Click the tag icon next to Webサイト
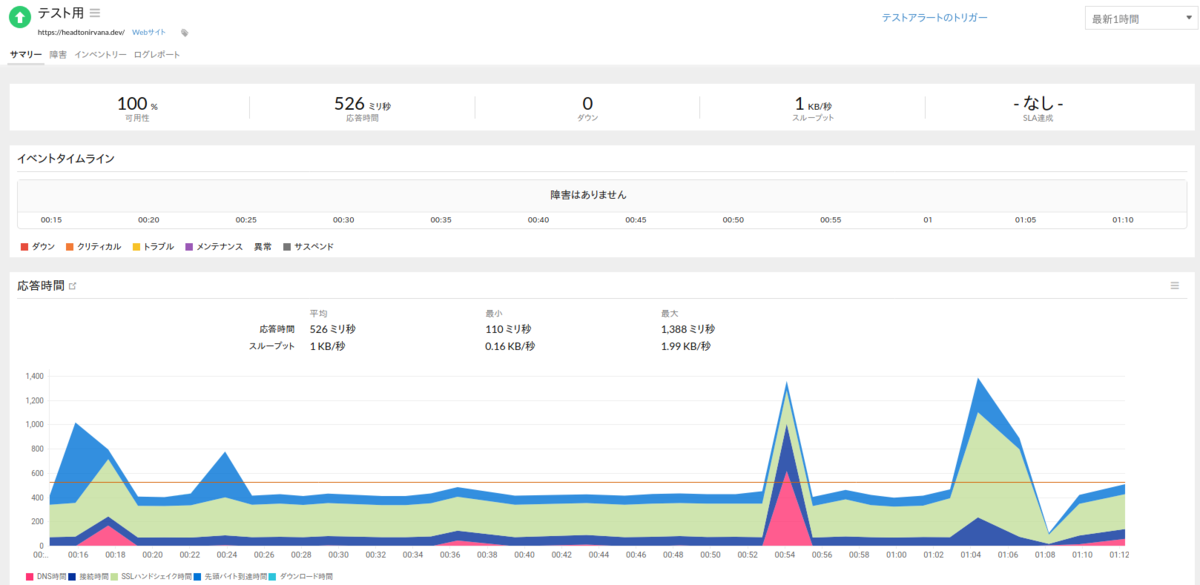The height and width of the screenshot is (585, 1200). click(x=184, y=32)
